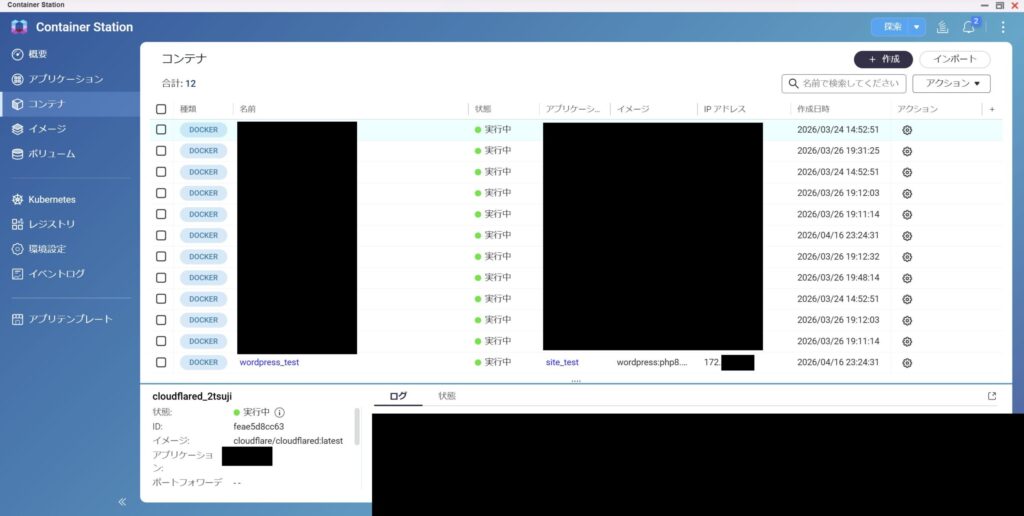1024x516 pixels.
Task: Open アプリケーション in the sidebar
Action: pyautogui.click(x=65, y=79)
